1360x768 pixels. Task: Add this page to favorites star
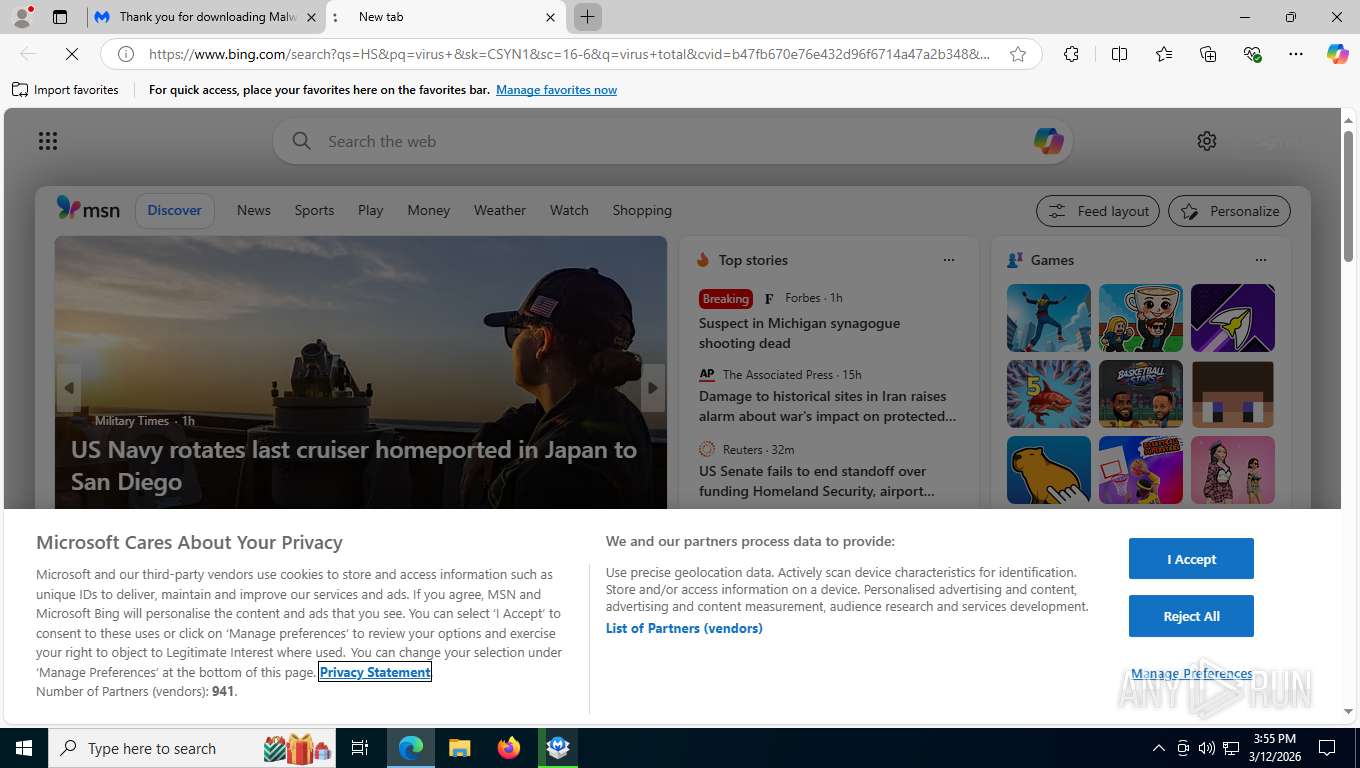(x=1018, y=54)
